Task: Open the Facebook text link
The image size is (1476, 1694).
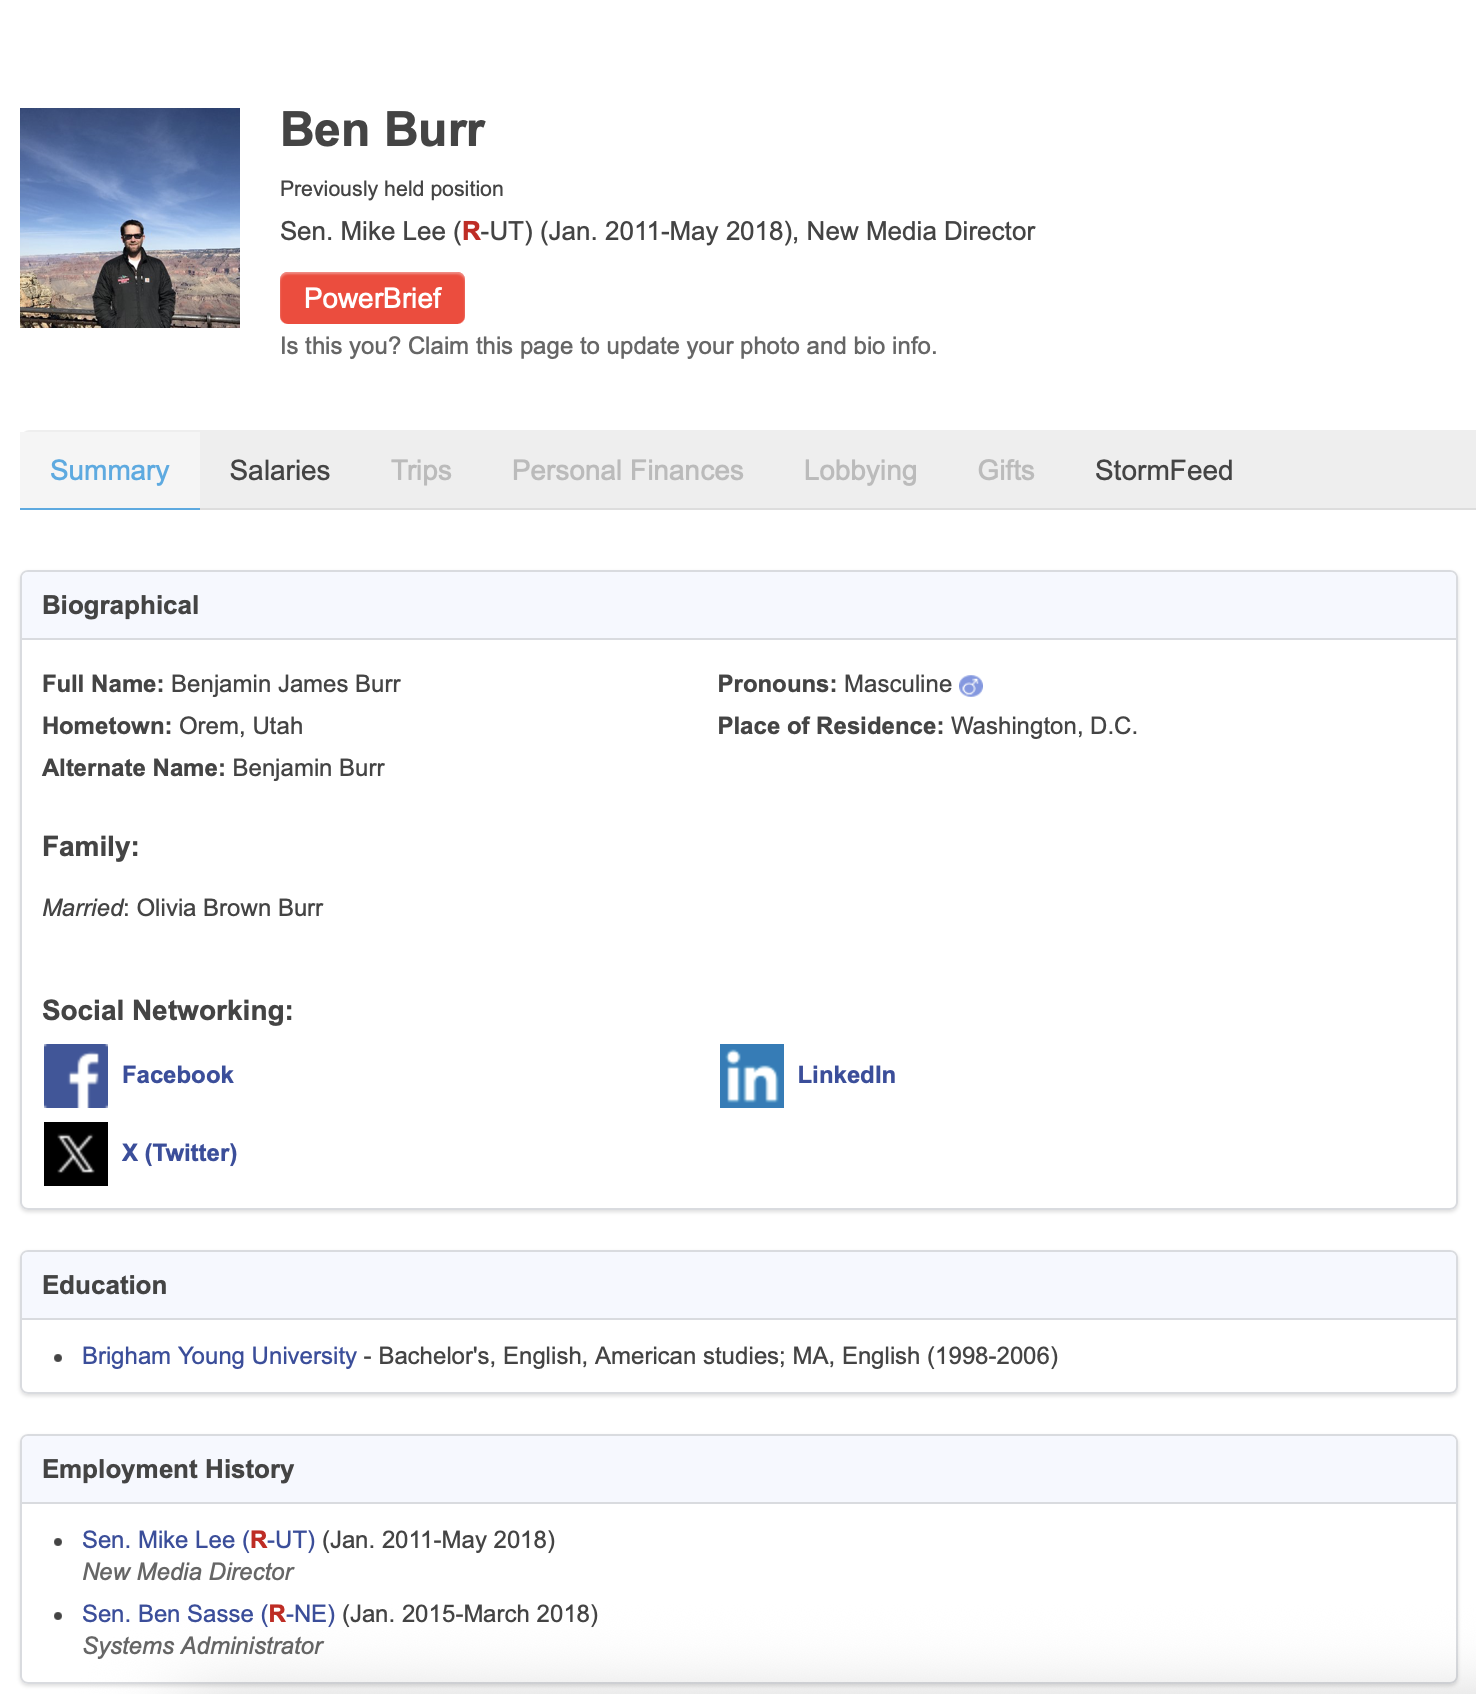Action: (178, 1075)
